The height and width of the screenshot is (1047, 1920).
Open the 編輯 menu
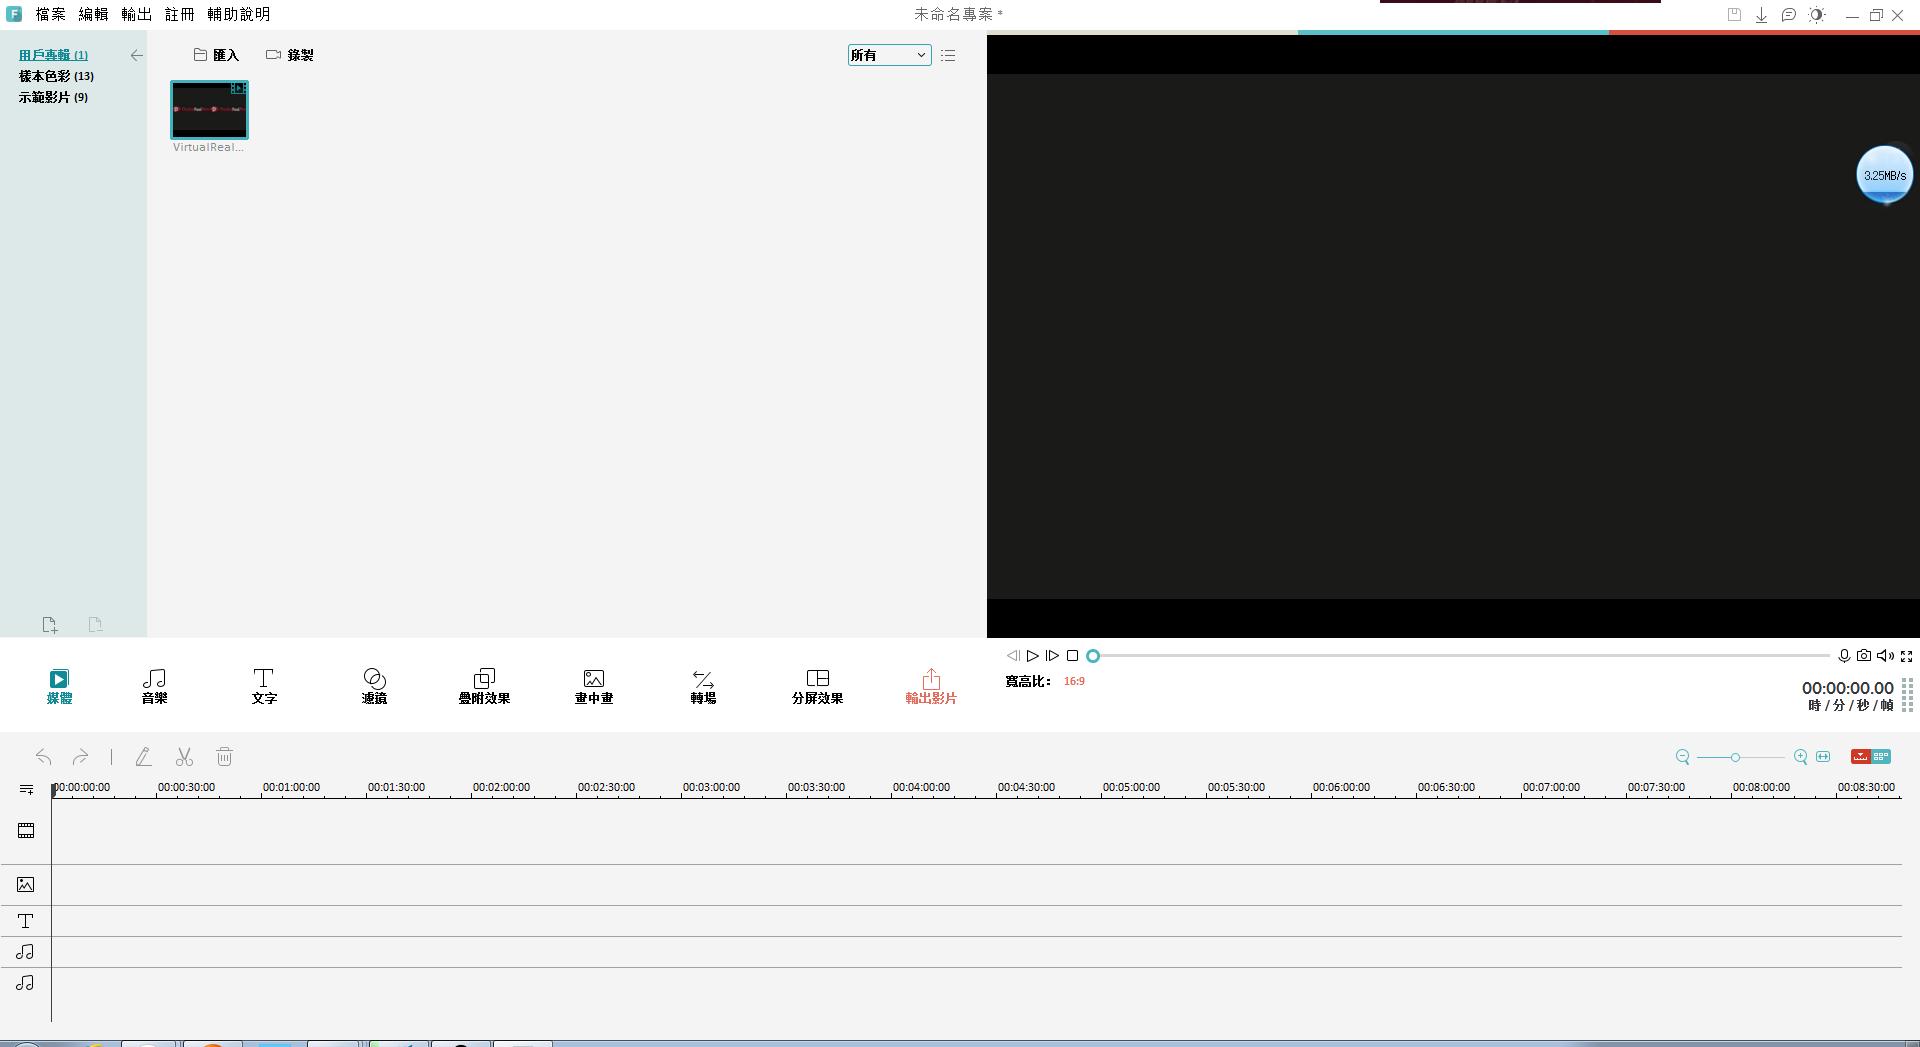point(93,14)
